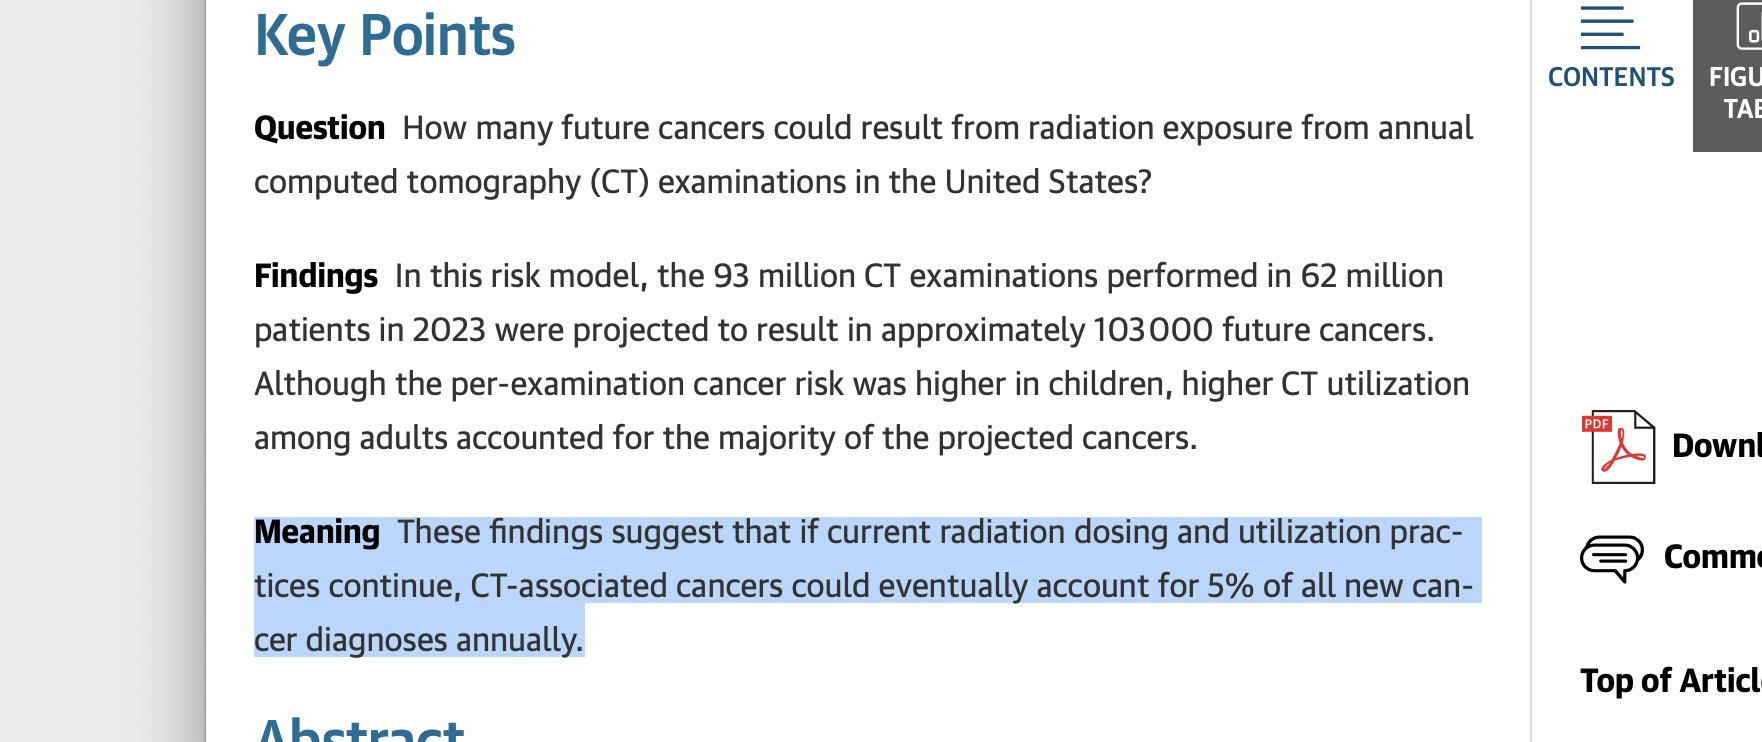
Task: Click the '5%' value in Meaning
Action: 1231,586
